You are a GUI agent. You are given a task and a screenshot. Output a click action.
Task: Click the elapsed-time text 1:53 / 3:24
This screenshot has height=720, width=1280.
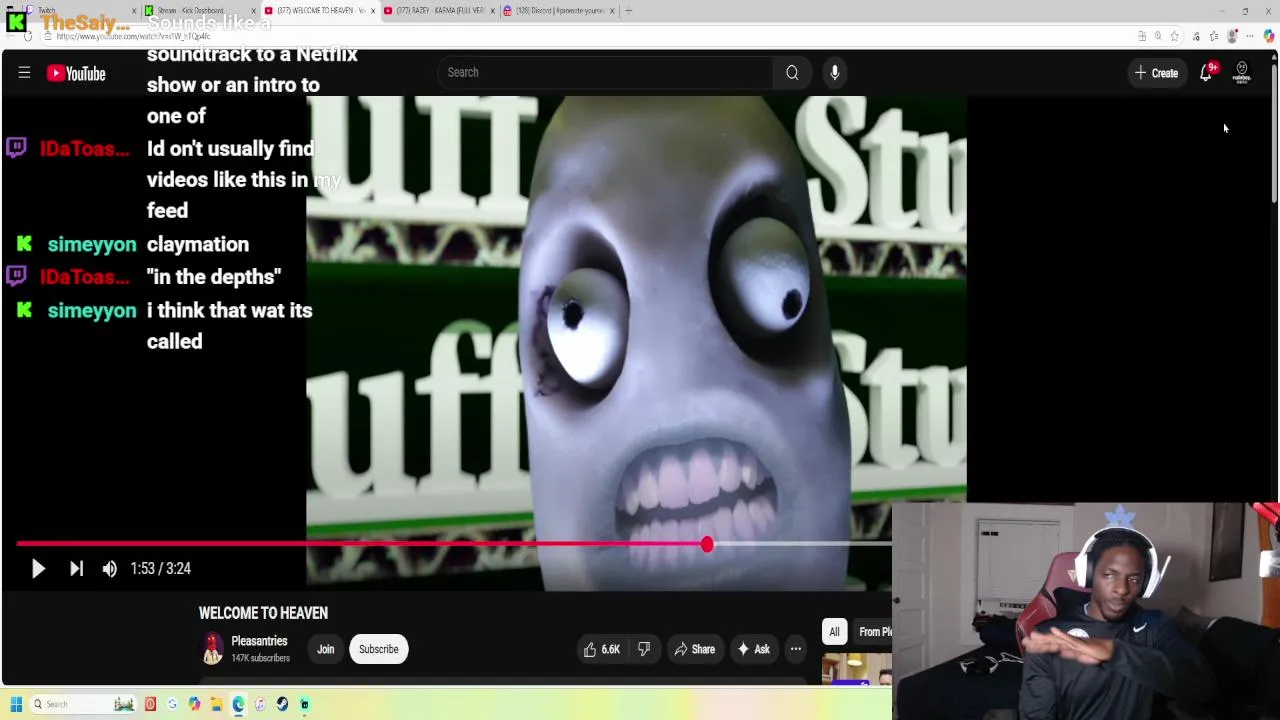(x=160, y=568)
